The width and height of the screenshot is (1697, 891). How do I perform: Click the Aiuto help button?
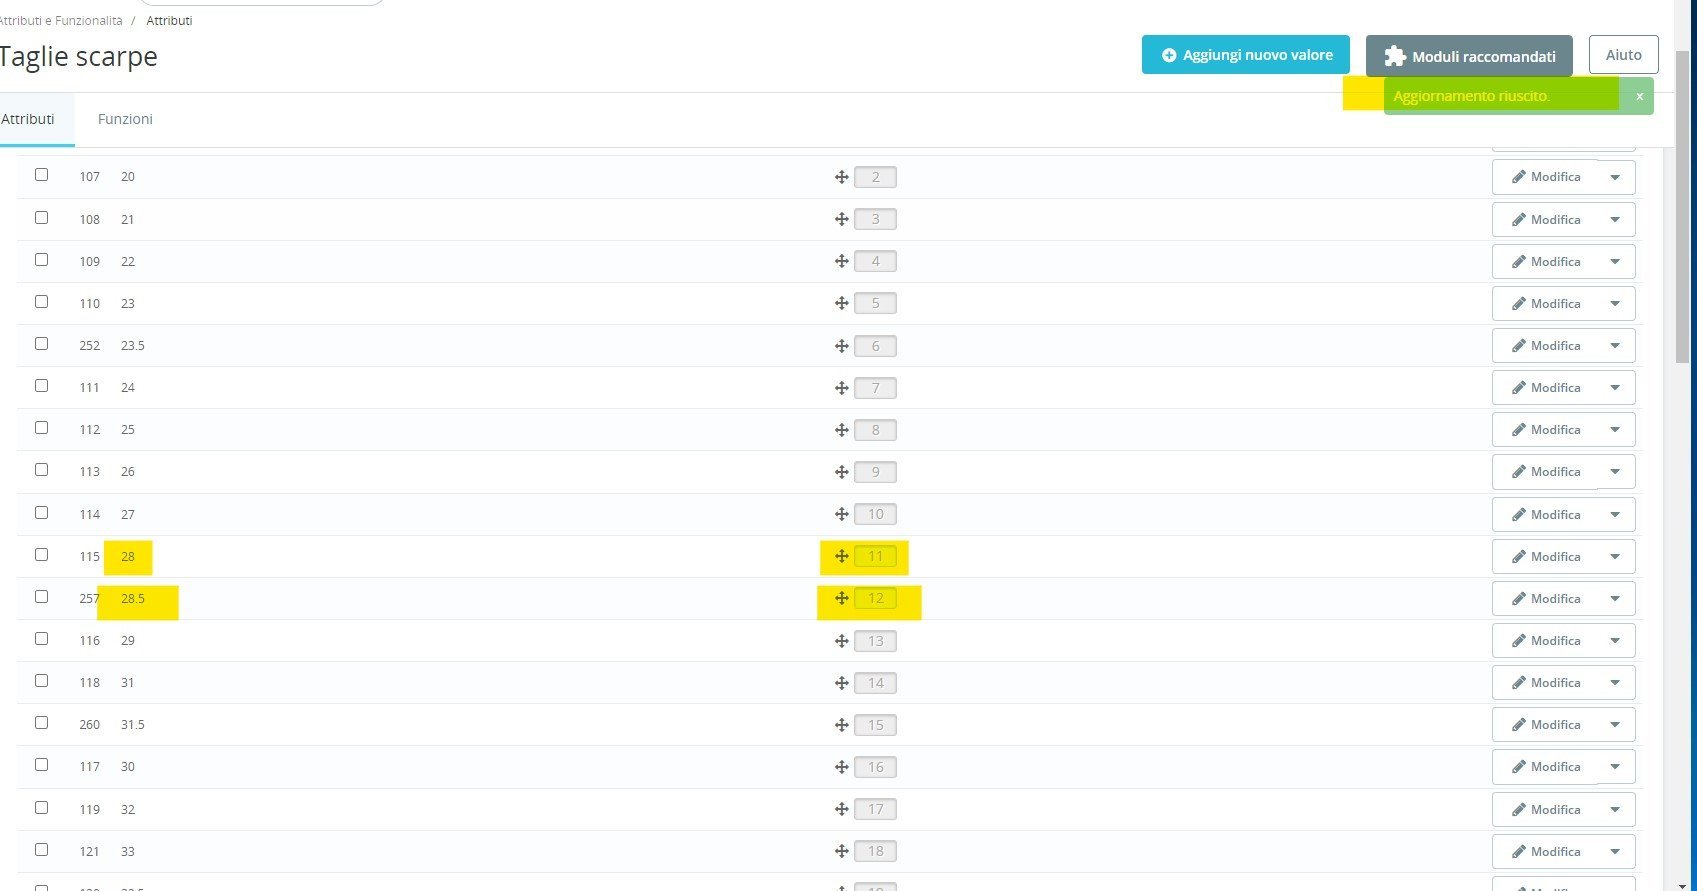pos(1624,55)
